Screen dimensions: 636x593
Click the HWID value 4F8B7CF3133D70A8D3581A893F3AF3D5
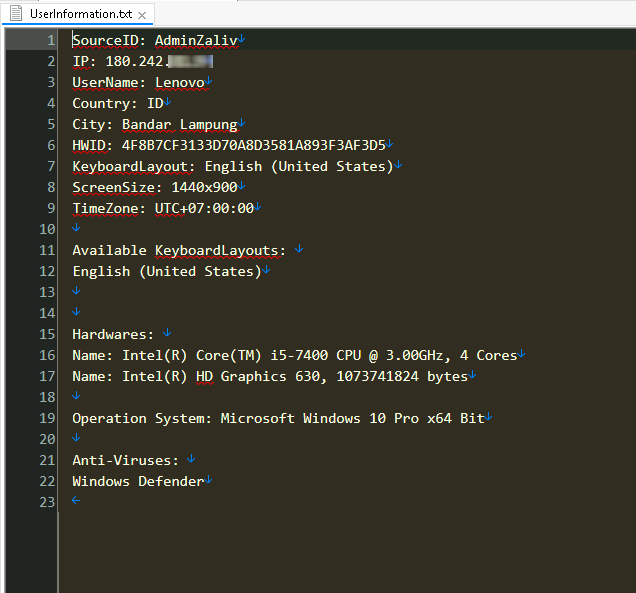point(254,145)
